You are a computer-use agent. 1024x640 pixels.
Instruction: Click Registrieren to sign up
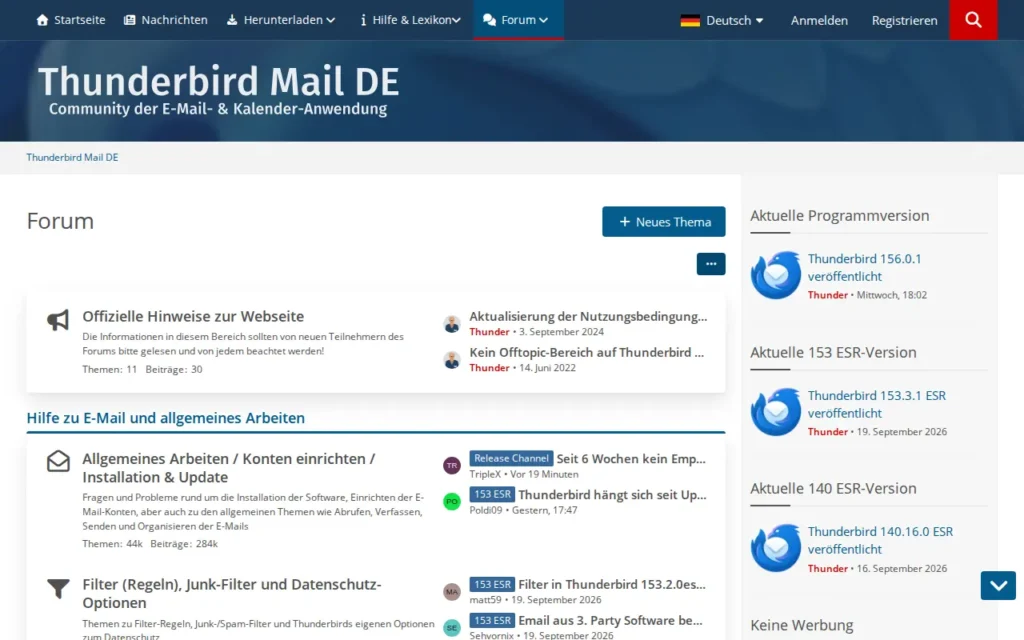click(x=904, y=20)
